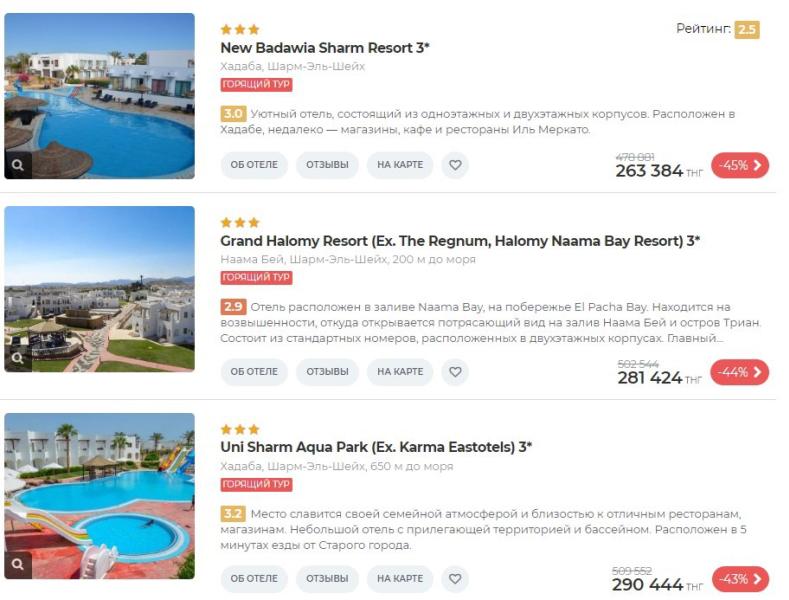
Task: Click the 2.5 rating badge
Action: coord(746,30)
